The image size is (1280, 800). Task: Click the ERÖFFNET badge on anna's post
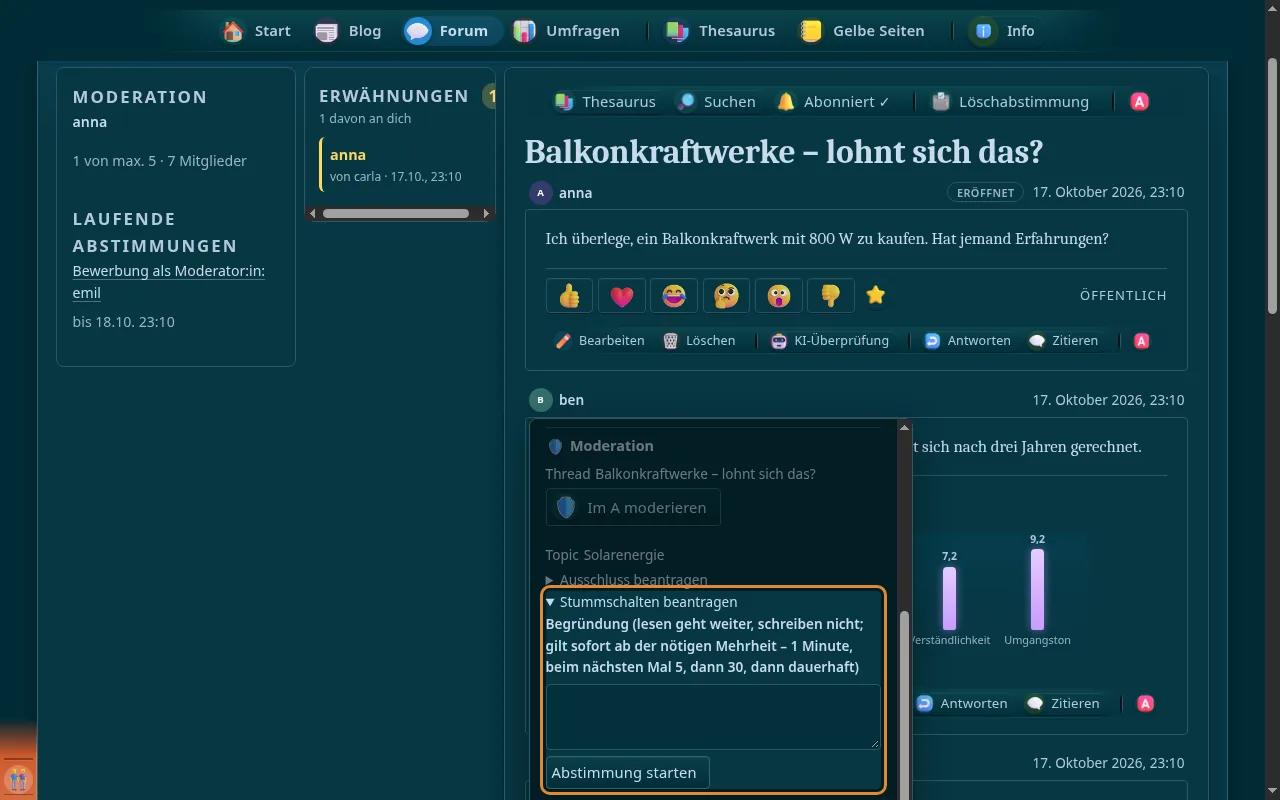click(x=985, y=193)
